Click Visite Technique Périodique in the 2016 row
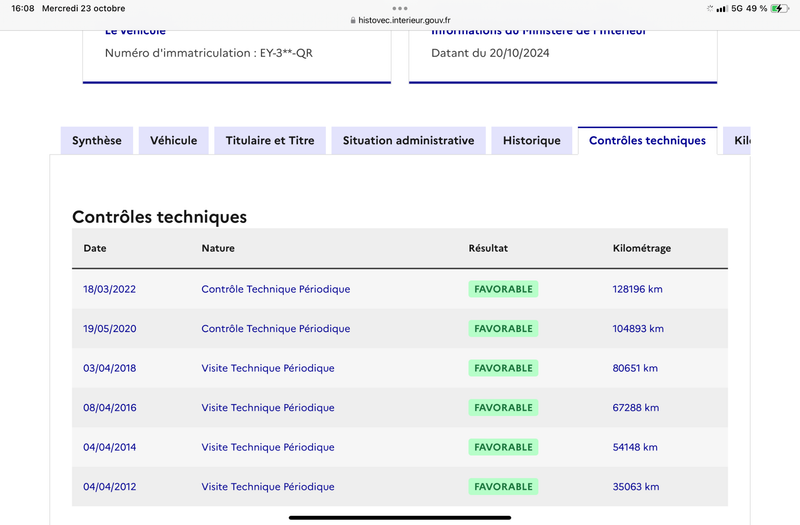Viewport: 800px width, 525px height. (x=268, y=408)
